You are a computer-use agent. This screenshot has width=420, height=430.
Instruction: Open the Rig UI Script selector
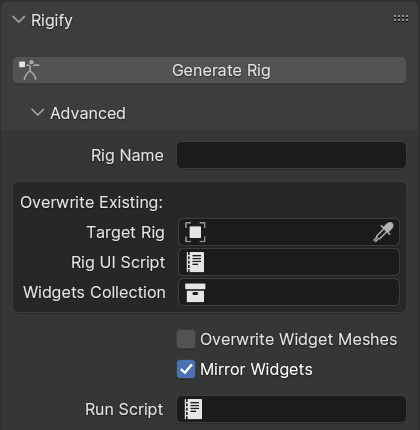coord(289,262)
